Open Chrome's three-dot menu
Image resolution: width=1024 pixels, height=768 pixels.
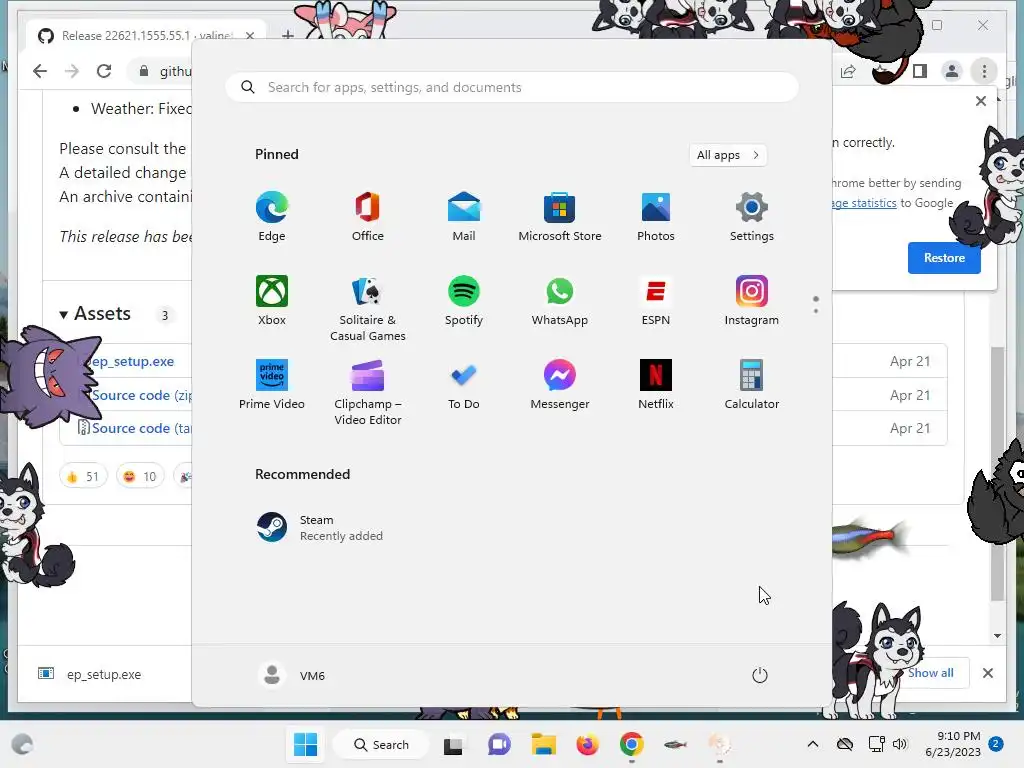coord(984,71)
